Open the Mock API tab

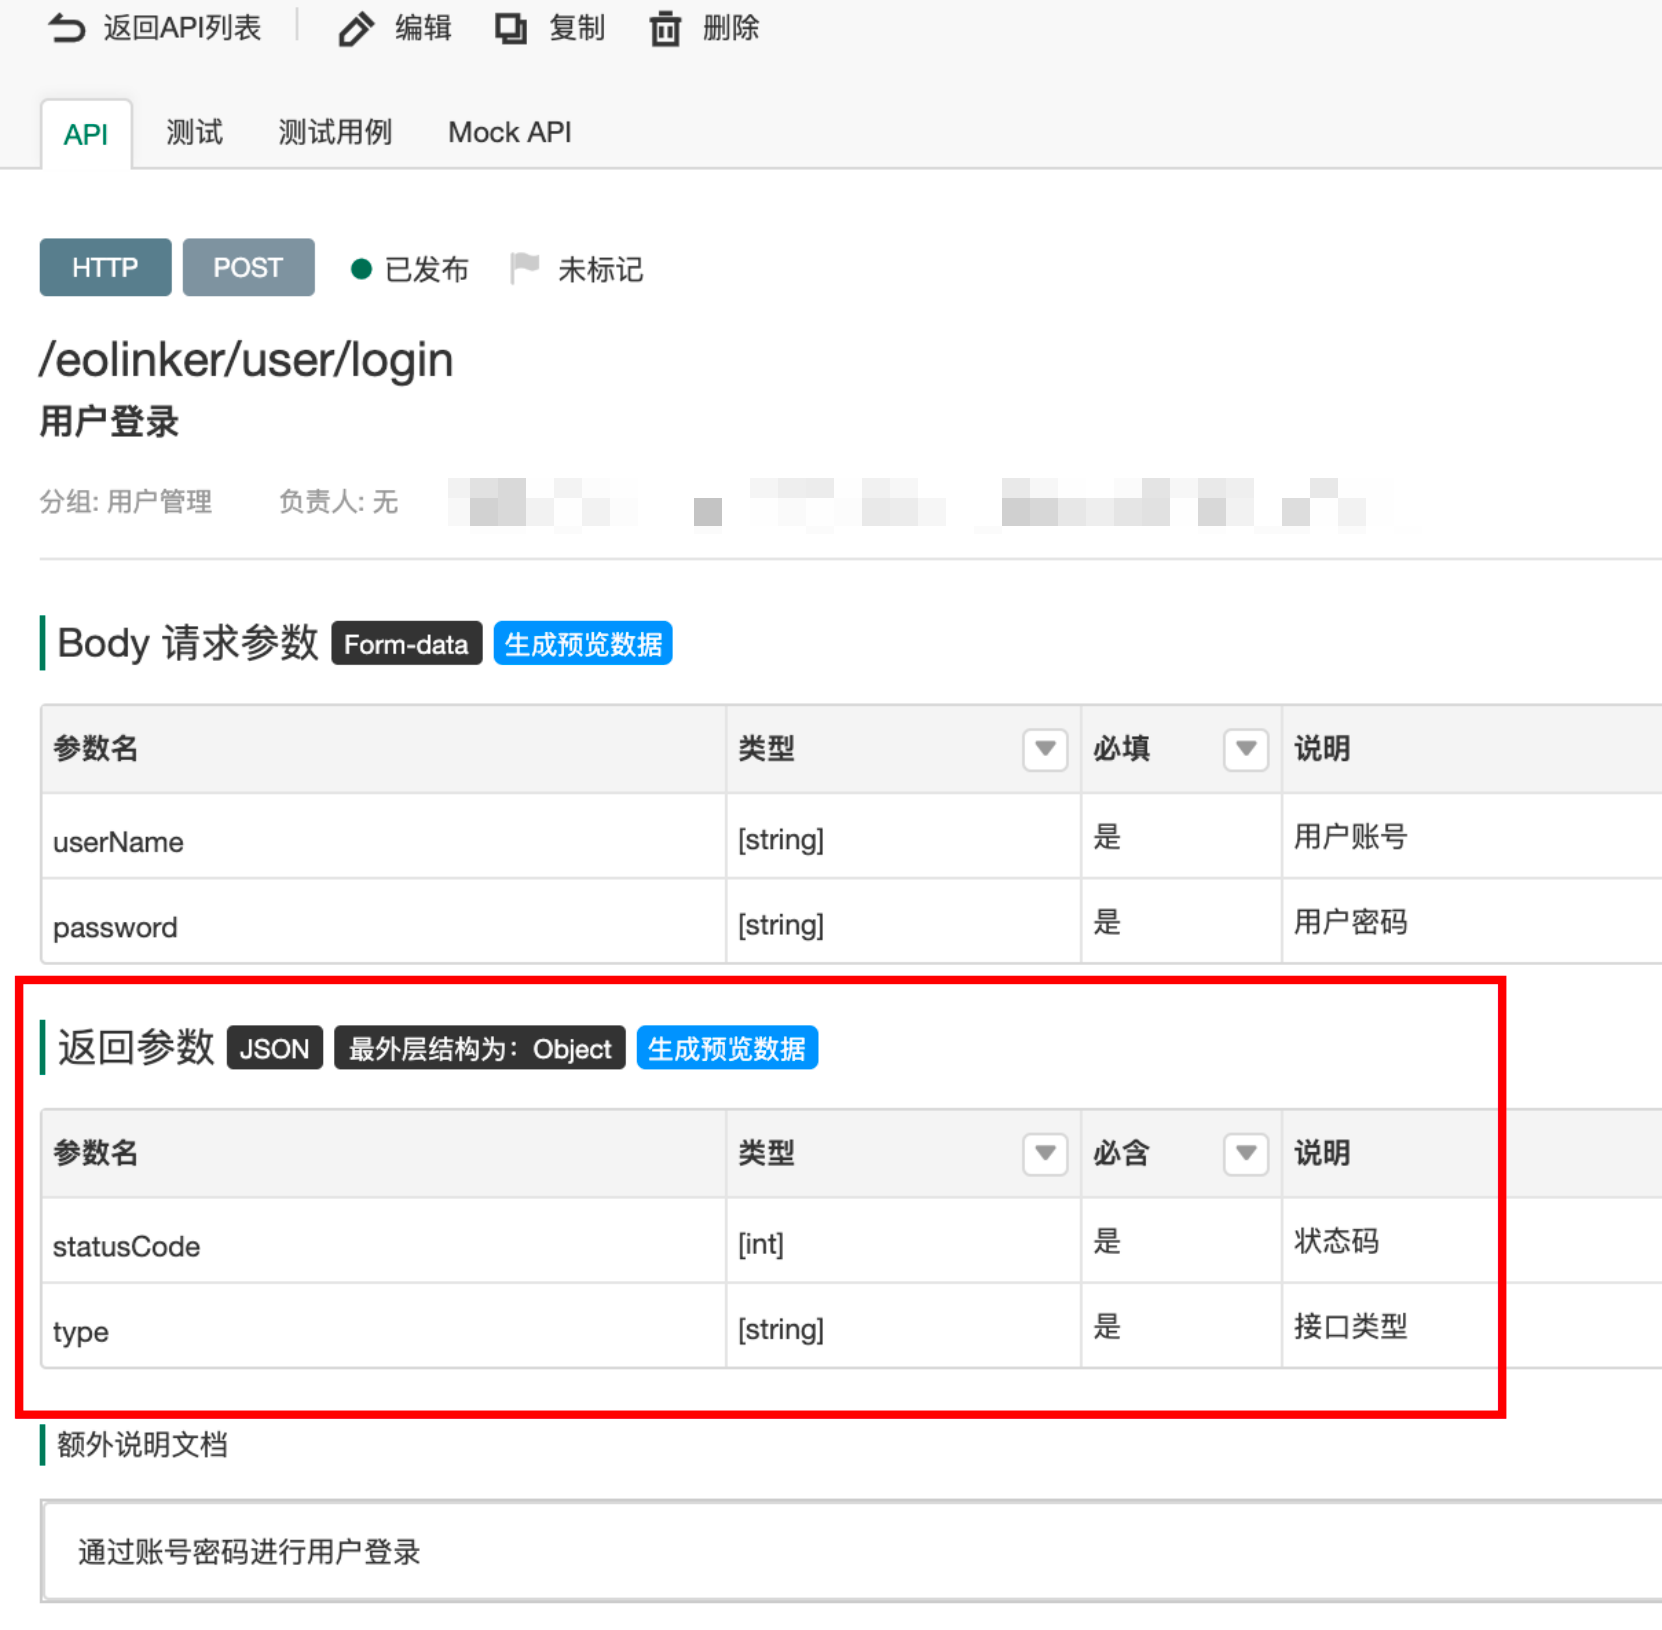pos(510,132)
